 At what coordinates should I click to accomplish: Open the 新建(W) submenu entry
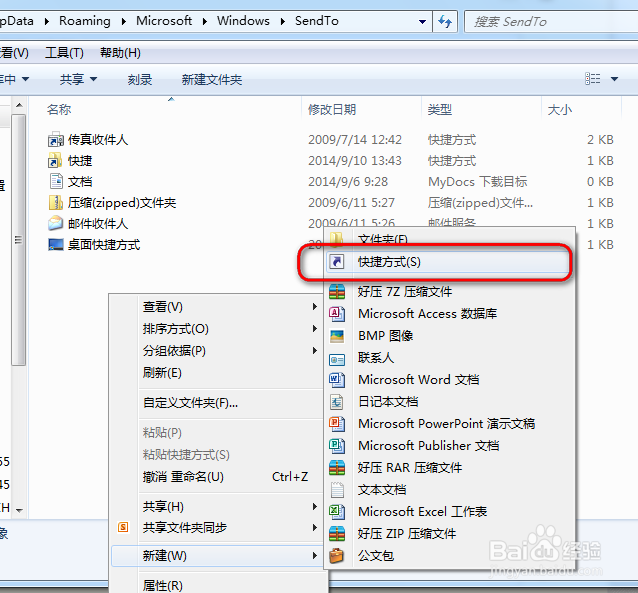tap(219, 556)
